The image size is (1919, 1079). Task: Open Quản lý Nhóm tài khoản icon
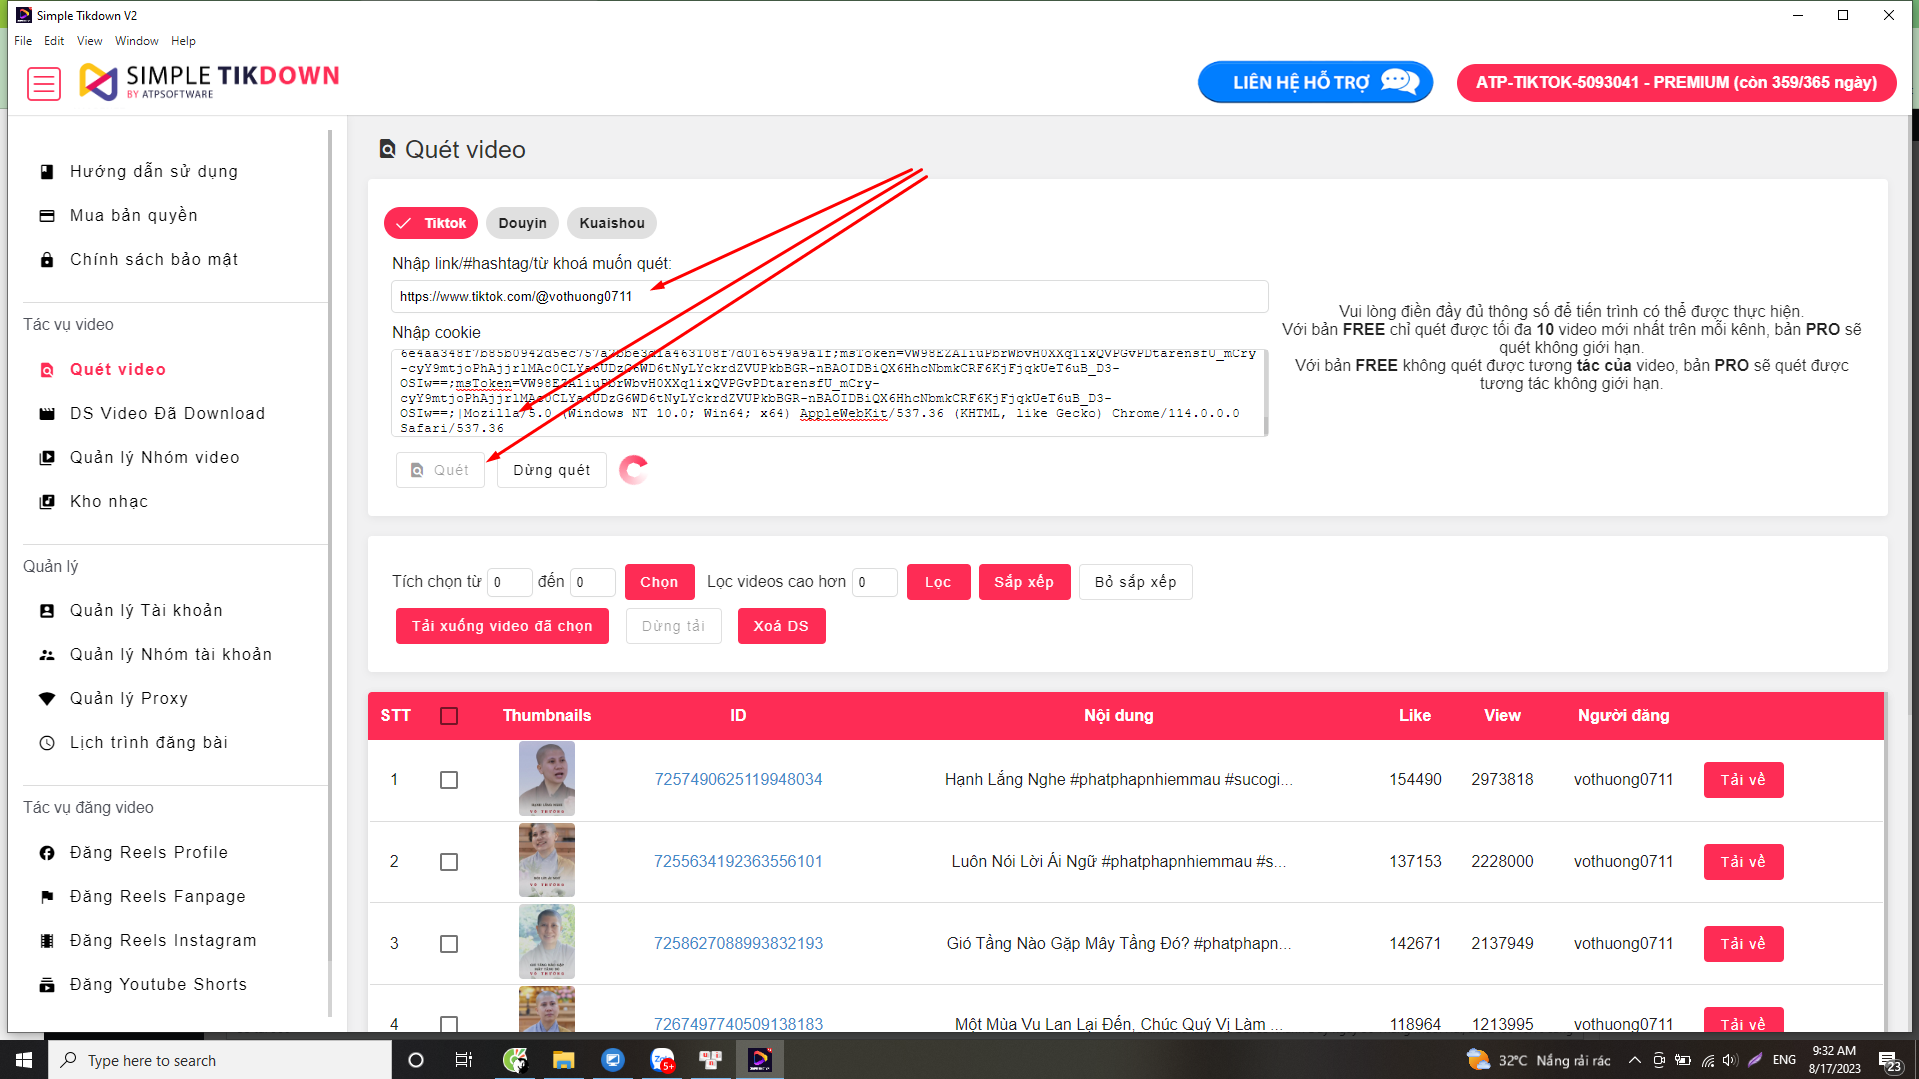(x=47, y=655)
